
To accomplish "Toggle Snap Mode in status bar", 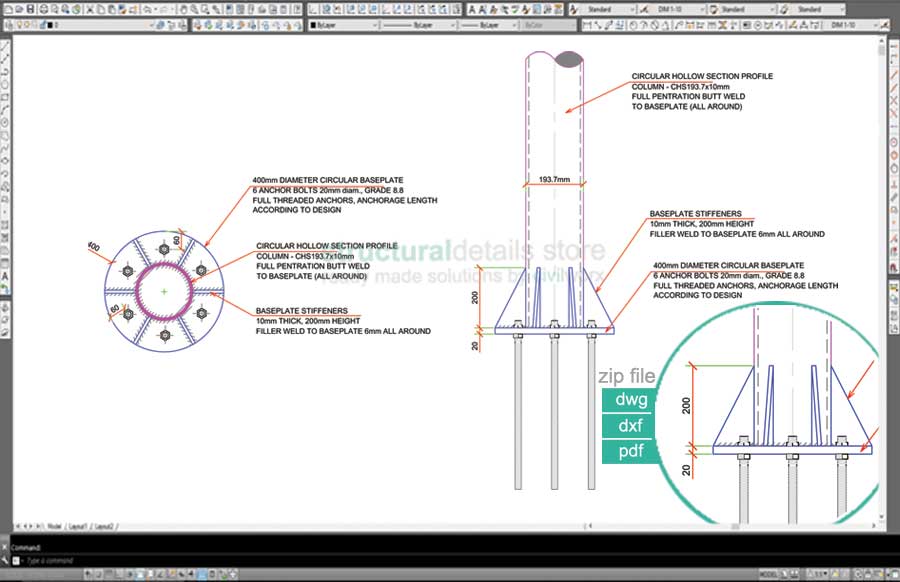I will coord(98,573).
